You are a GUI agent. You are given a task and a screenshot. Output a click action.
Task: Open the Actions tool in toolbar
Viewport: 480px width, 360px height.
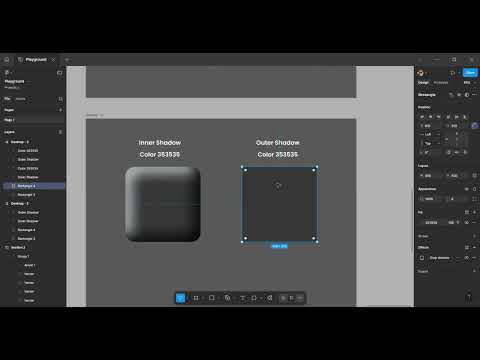[x=270, y=298]
